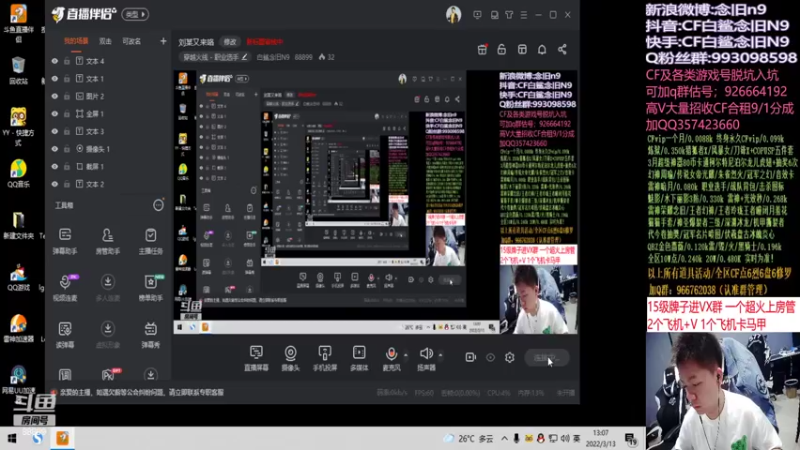Open the layout panel icon in the header
This screenshot has height=450, width=800.
522,49
